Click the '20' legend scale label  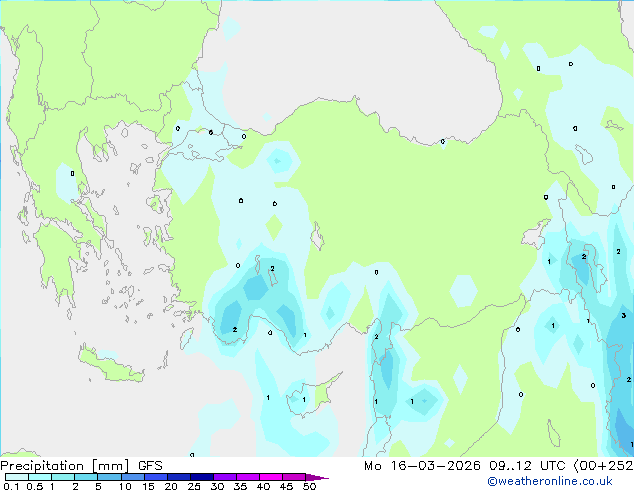pyautogui.click(x=171, y=486)
